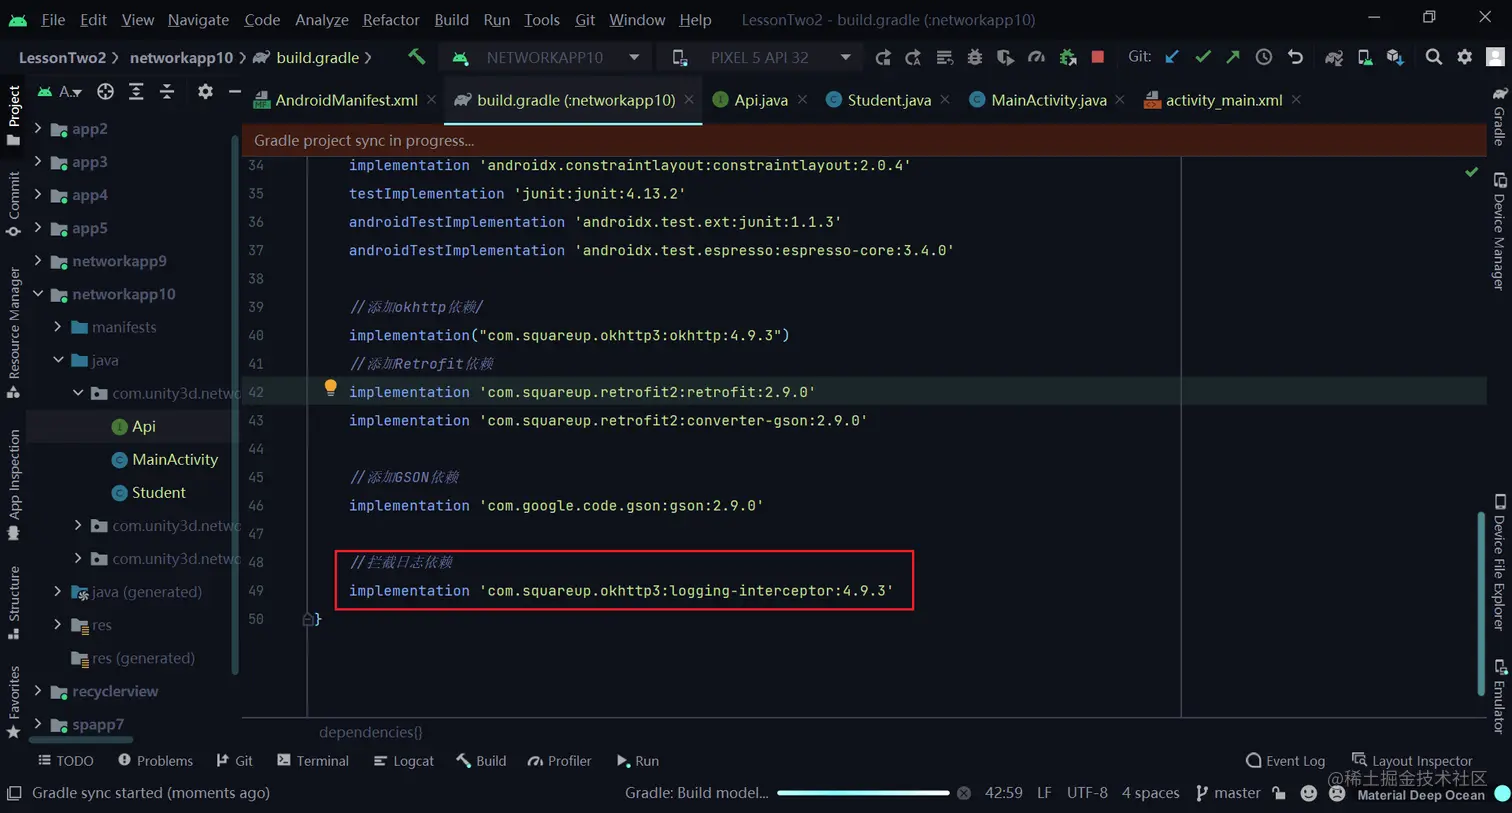Click the Git update project arrow
Image resolution: width=1512 pixels, height=813 pixels.
click(1172, 57)
